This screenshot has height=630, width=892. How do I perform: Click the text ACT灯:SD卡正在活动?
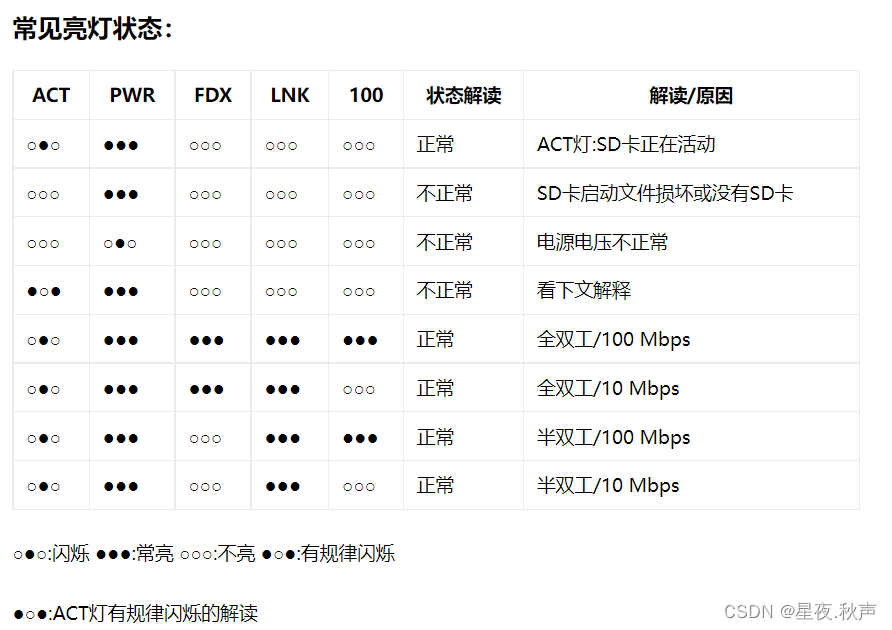(626, 145)
